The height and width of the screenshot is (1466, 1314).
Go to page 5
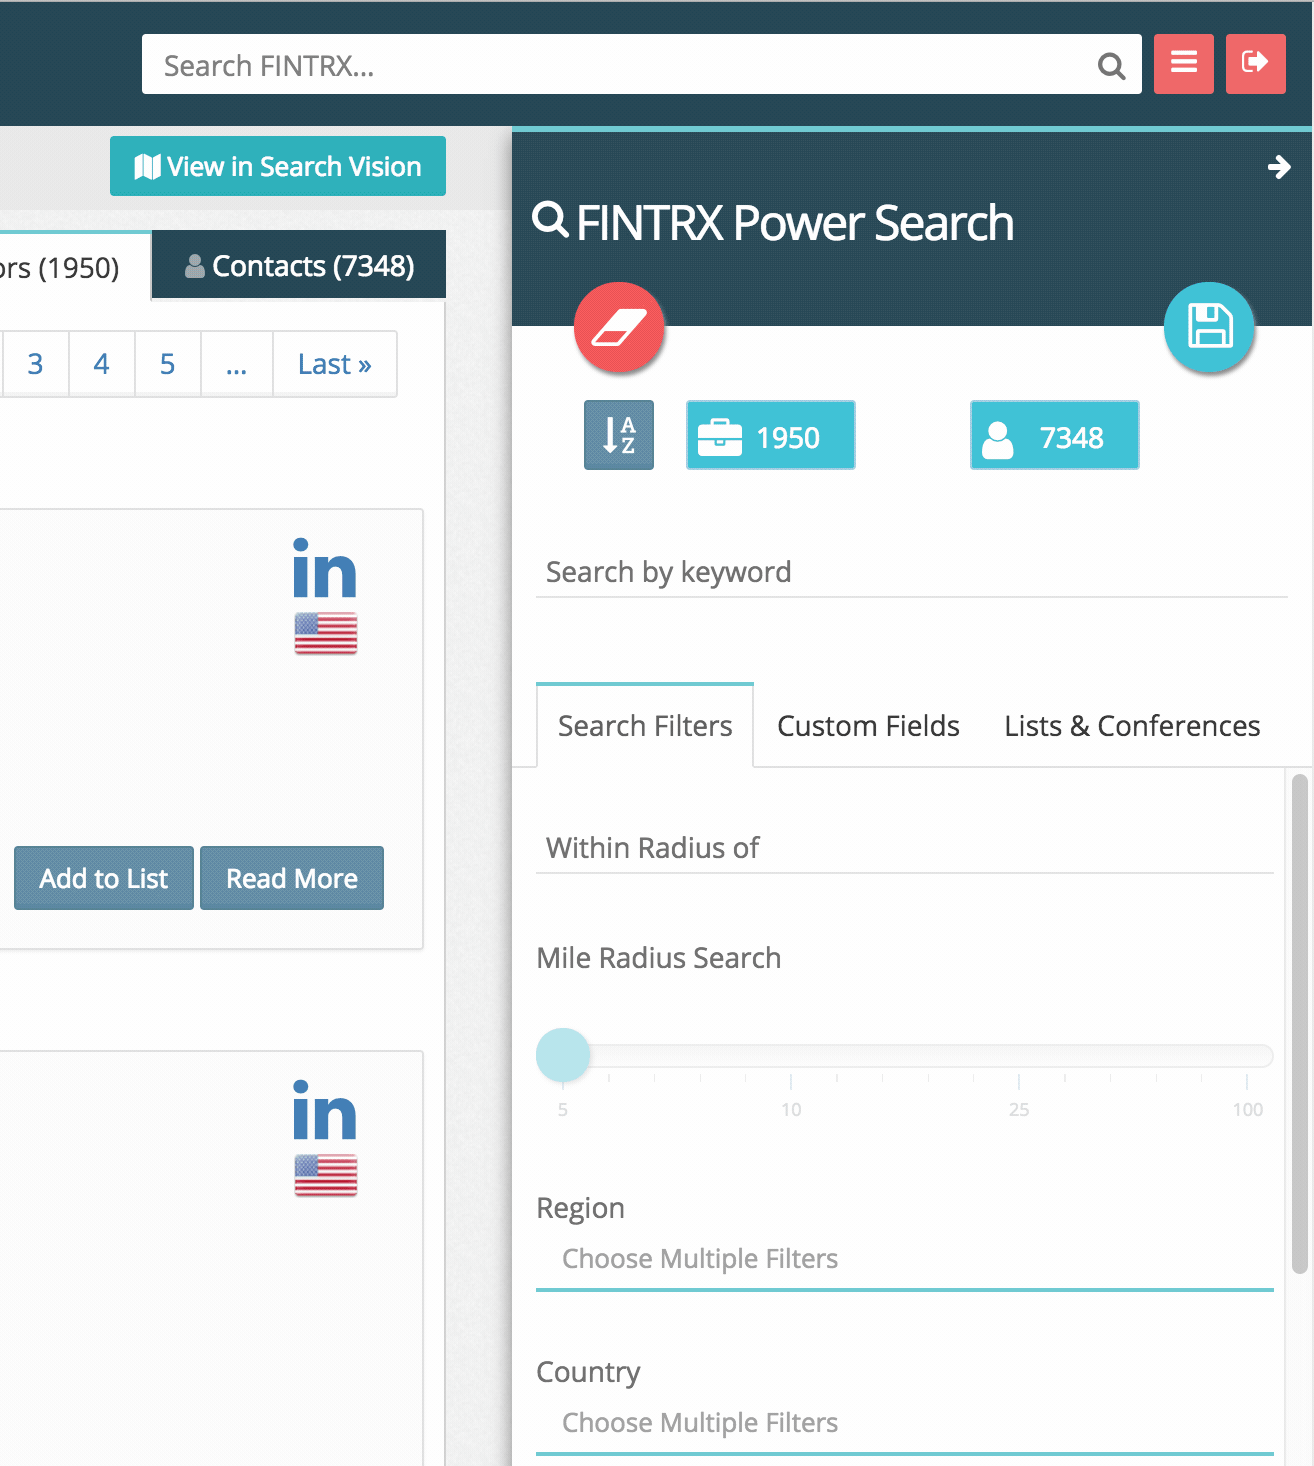[x=167, y=364]
